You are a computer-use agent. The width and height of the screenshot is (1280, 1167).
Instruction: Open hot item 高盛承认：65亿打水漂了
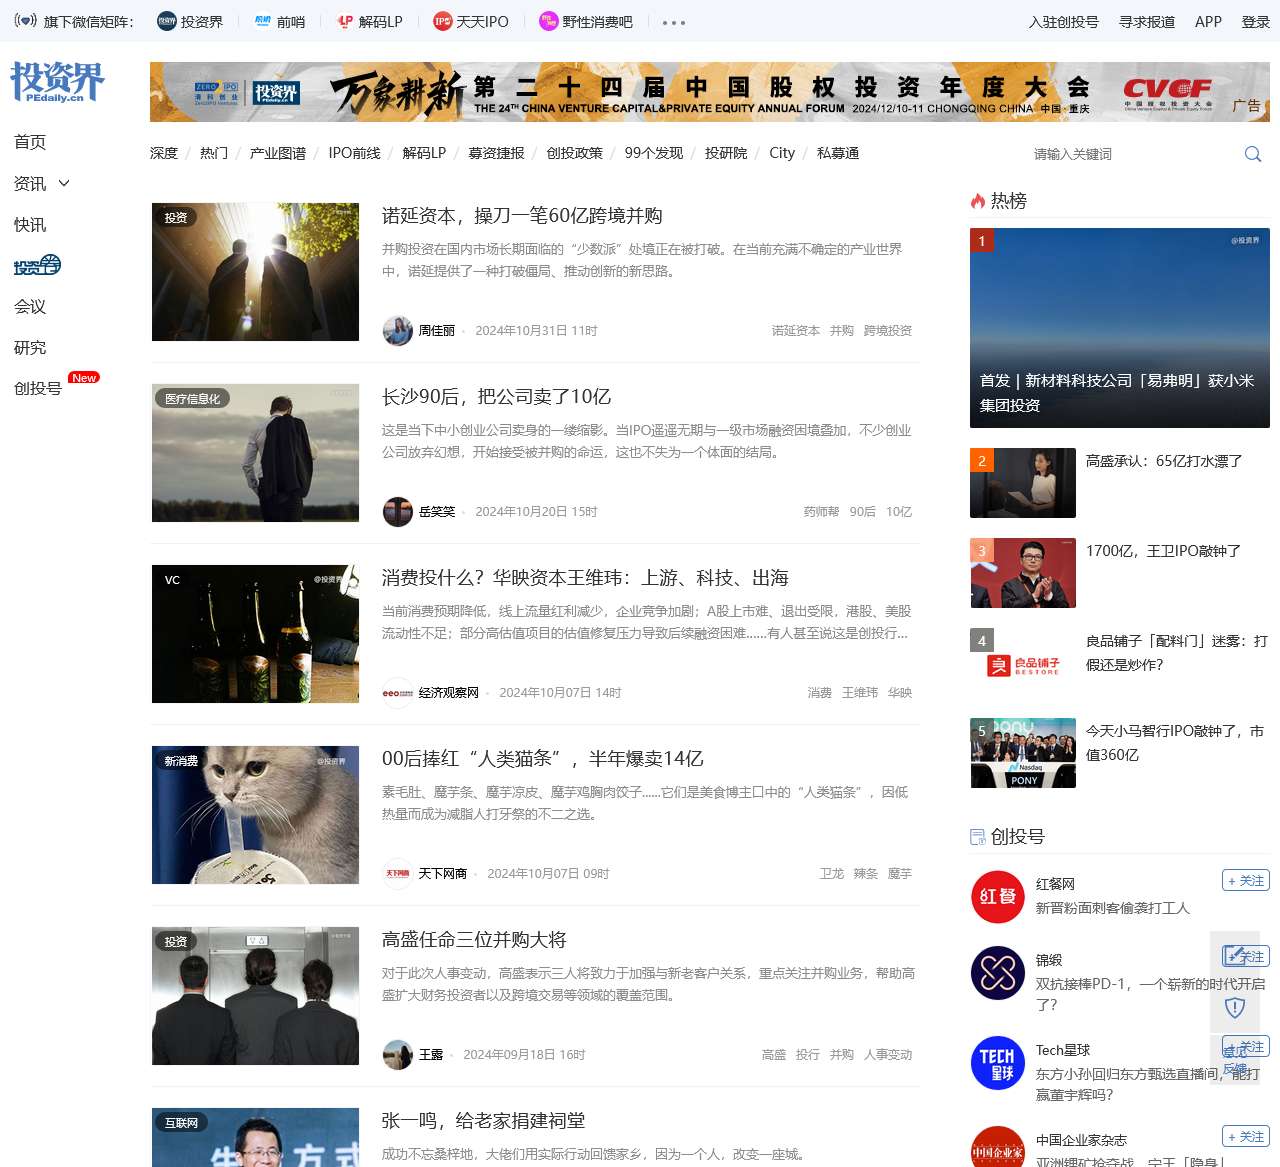1164,461
